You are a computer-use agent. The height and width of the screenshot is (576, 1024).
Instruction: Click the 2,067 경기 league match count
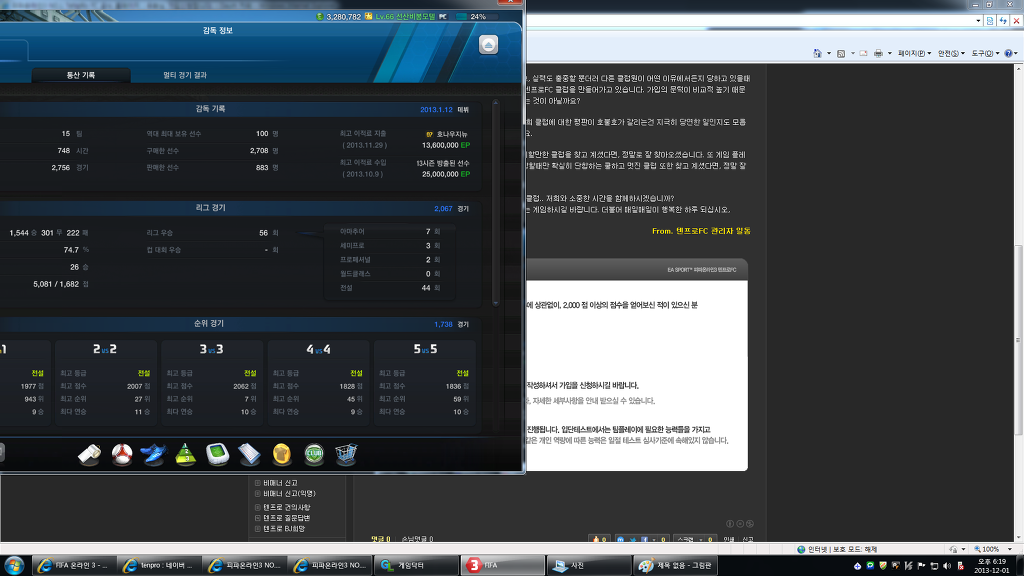click(x=451, y=209)
